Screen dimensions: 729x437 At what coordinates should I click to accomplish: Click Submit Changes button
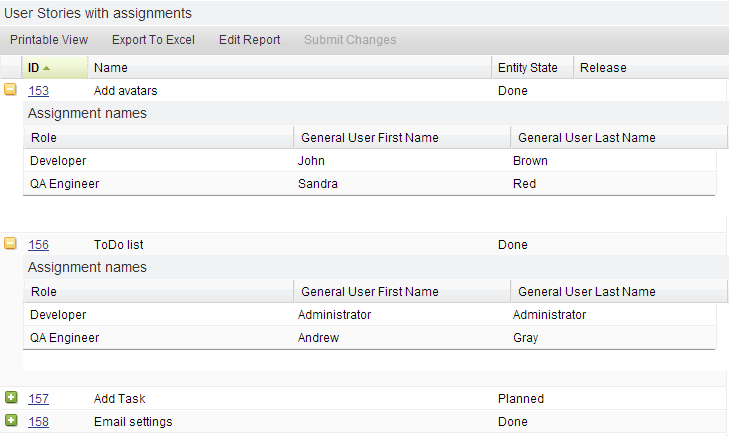click(x=350, y=40)
